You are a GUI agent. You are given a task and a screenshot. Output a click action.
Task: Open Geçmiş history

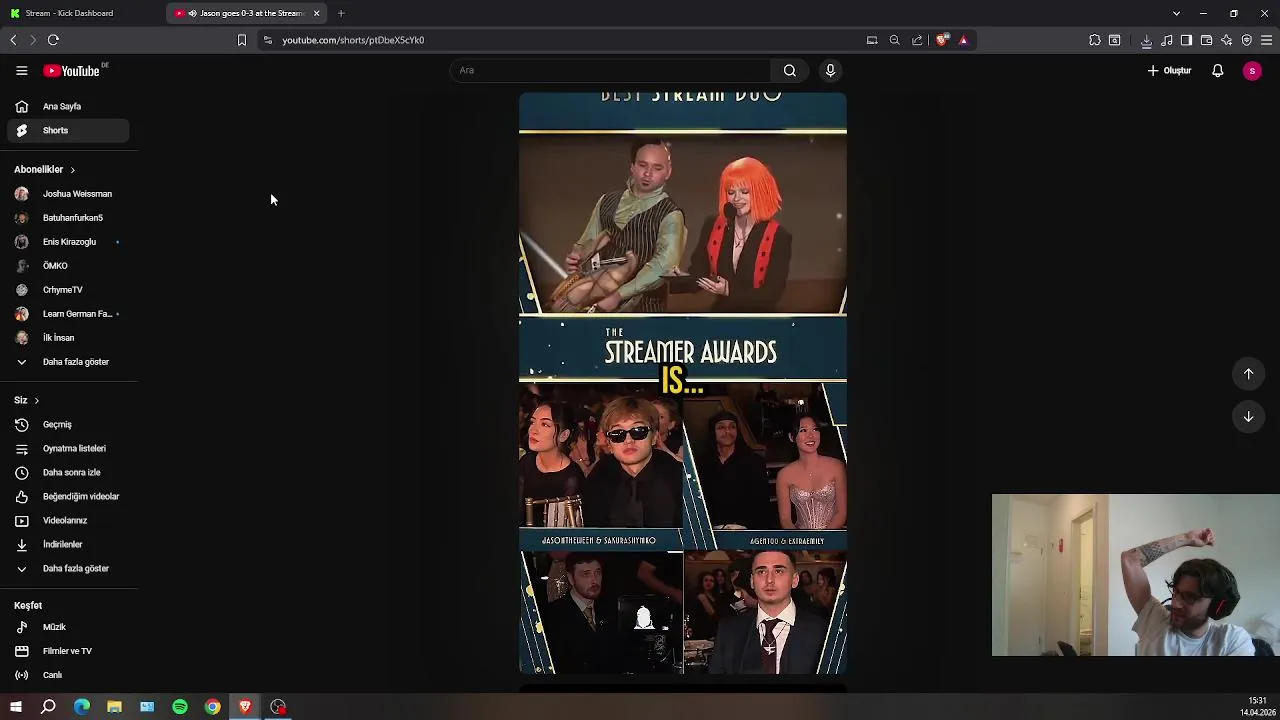point(68,424)
